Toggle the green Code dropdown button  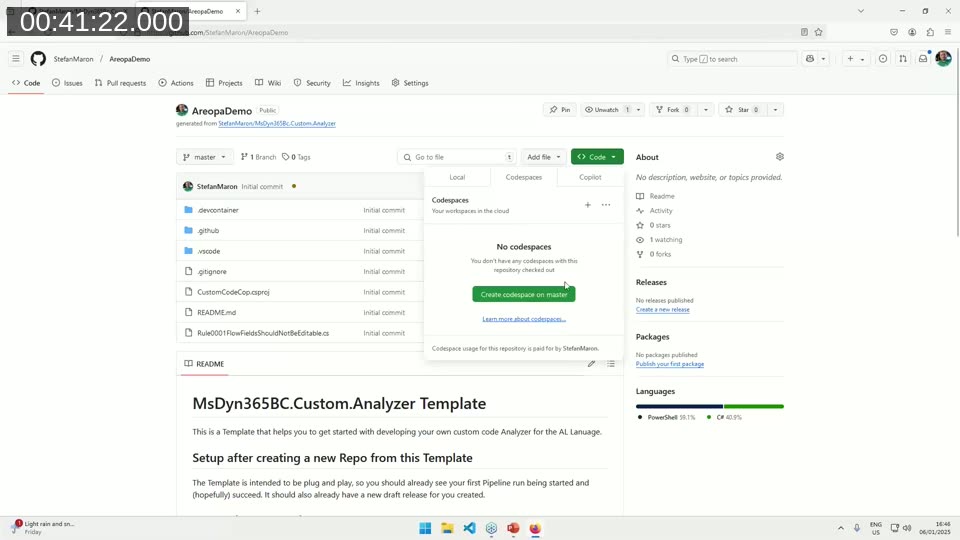tap(597, 157)
